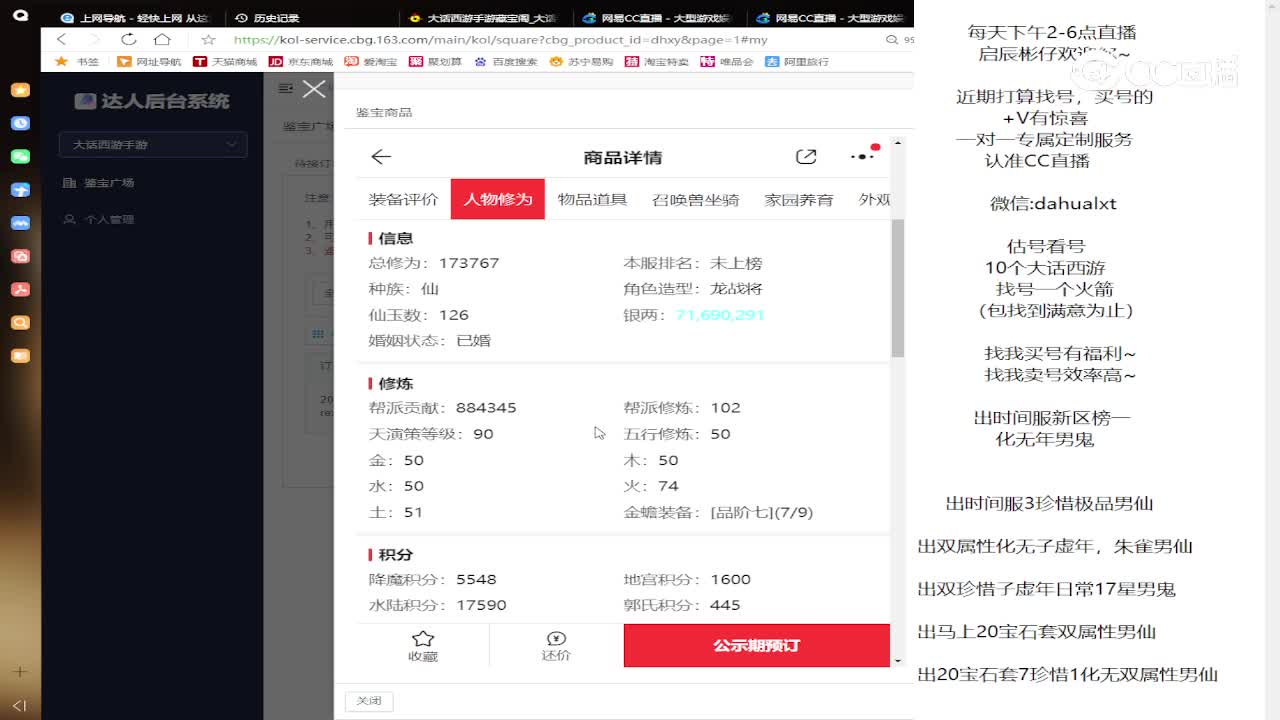The image size is (1280, 720).
Task: Open the 天猫商城 bookmark
Action: (226, 62)
